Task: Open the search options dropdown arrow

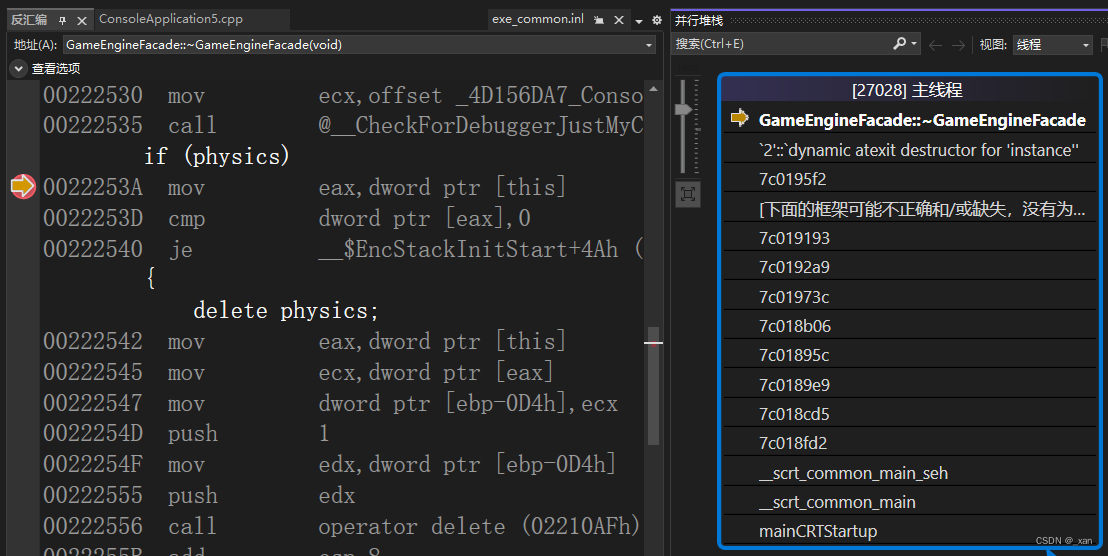Action: [914, 44]
